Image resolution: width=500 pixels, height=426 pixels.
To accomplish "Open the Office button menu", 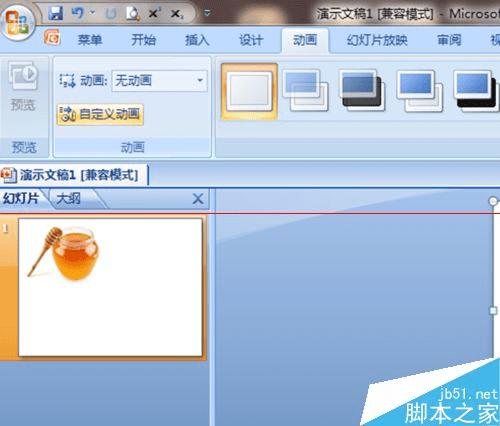I will (18, 23).
